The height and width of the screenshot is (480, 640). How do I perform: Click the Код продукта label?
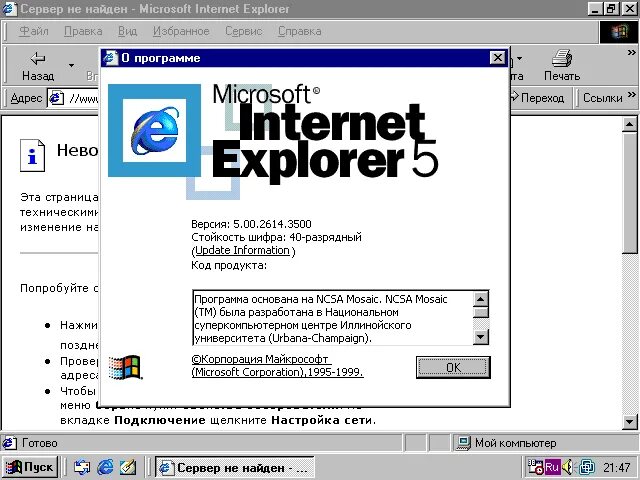(229, 266)
